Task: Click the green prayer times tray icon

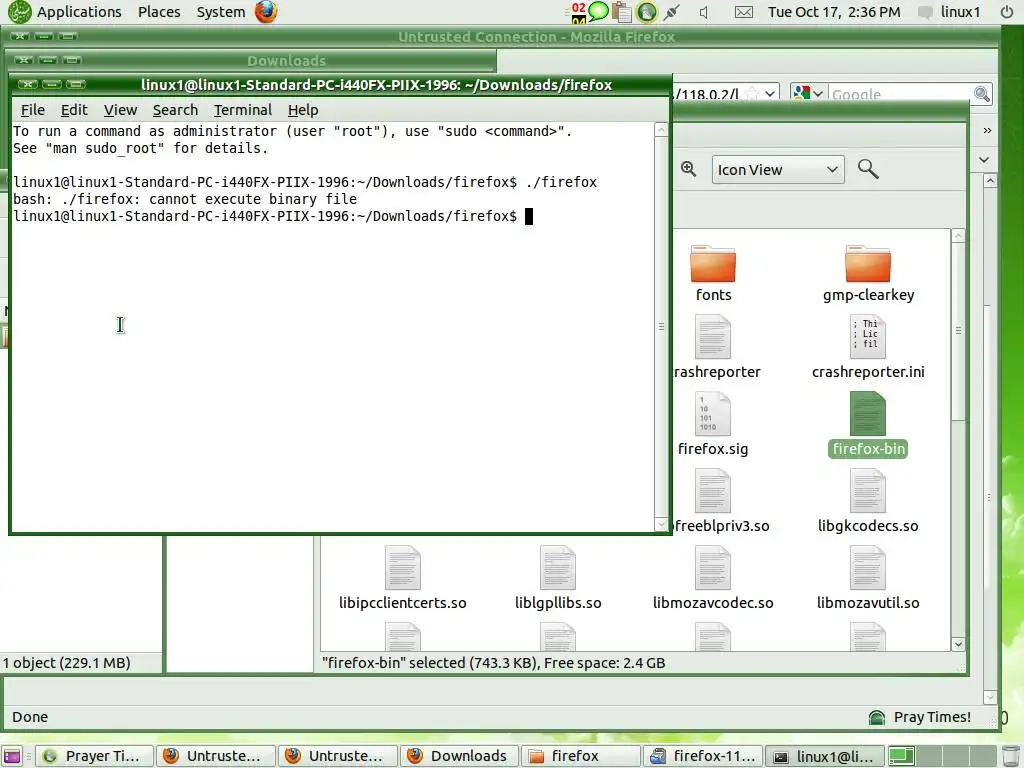Action: coord(646,12)
